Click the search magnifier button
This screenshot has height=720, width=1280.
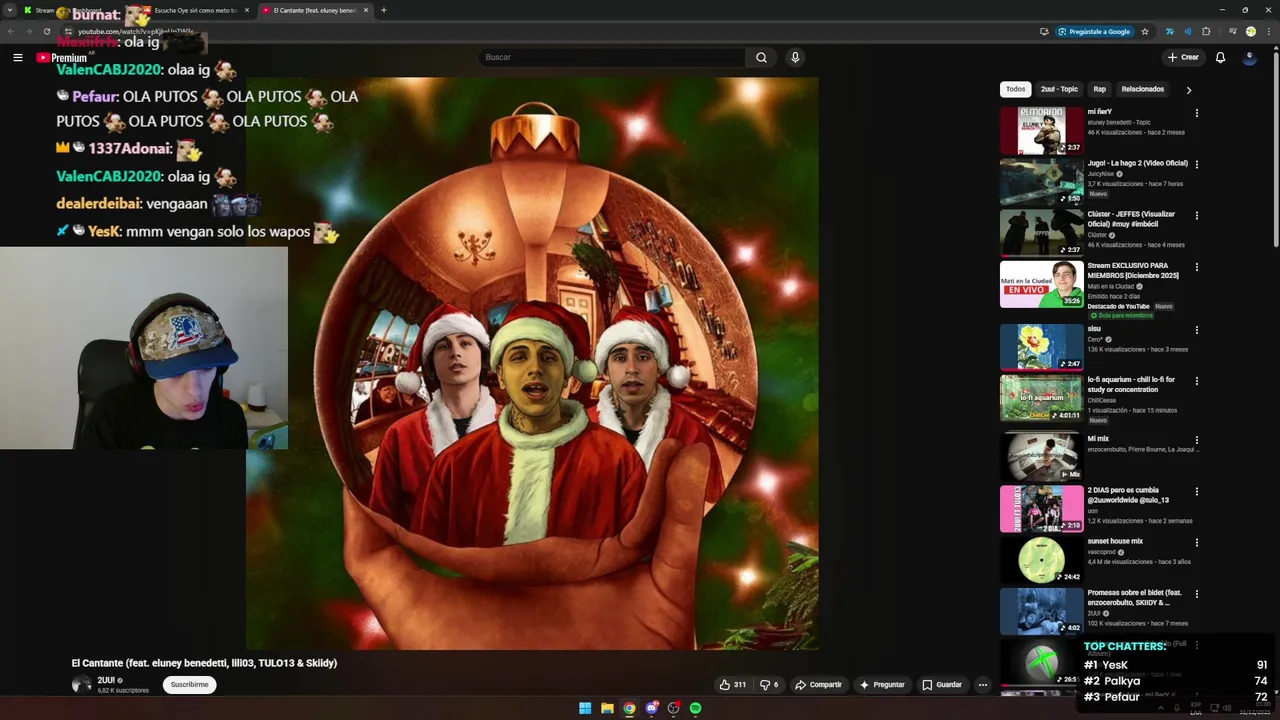coord(761,57)
